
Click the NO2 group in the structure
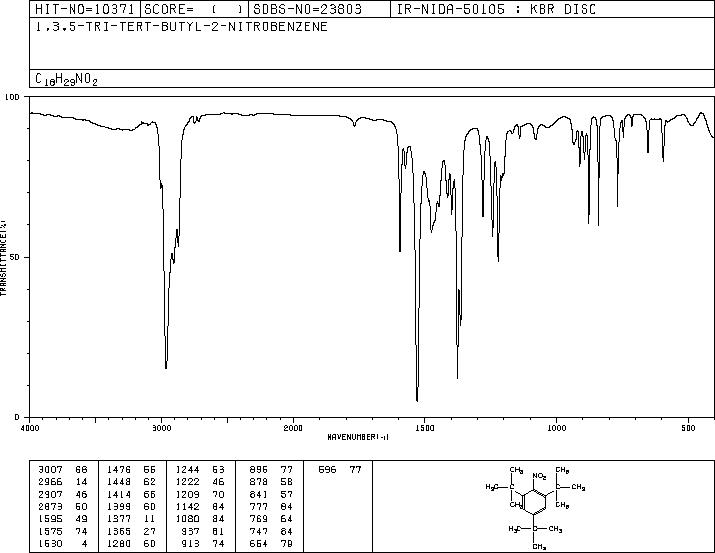[539, 476]
